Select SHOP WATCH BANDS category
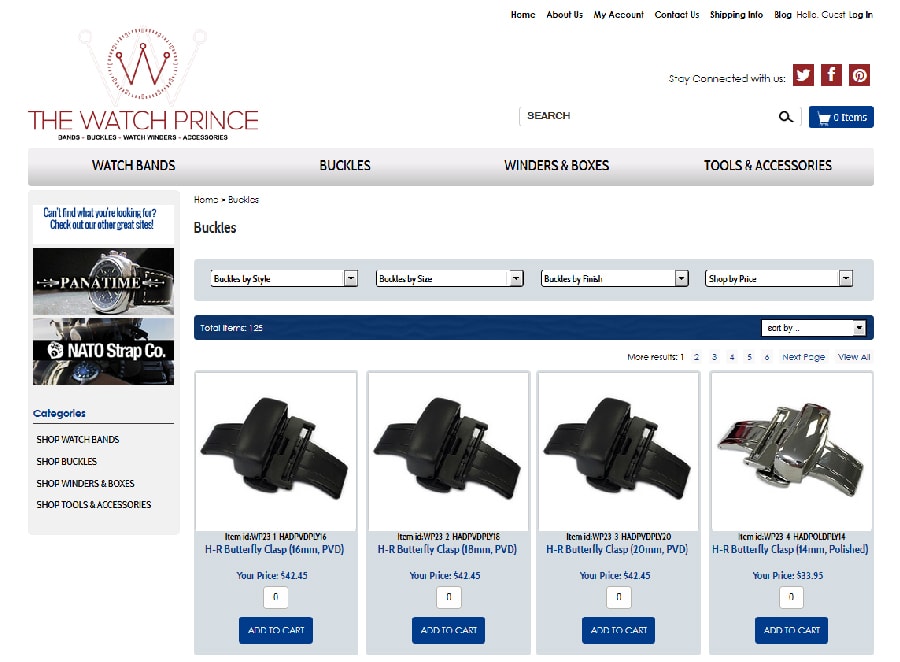The height and width of the screenshot is (662, 900). [x=77, y=440]
